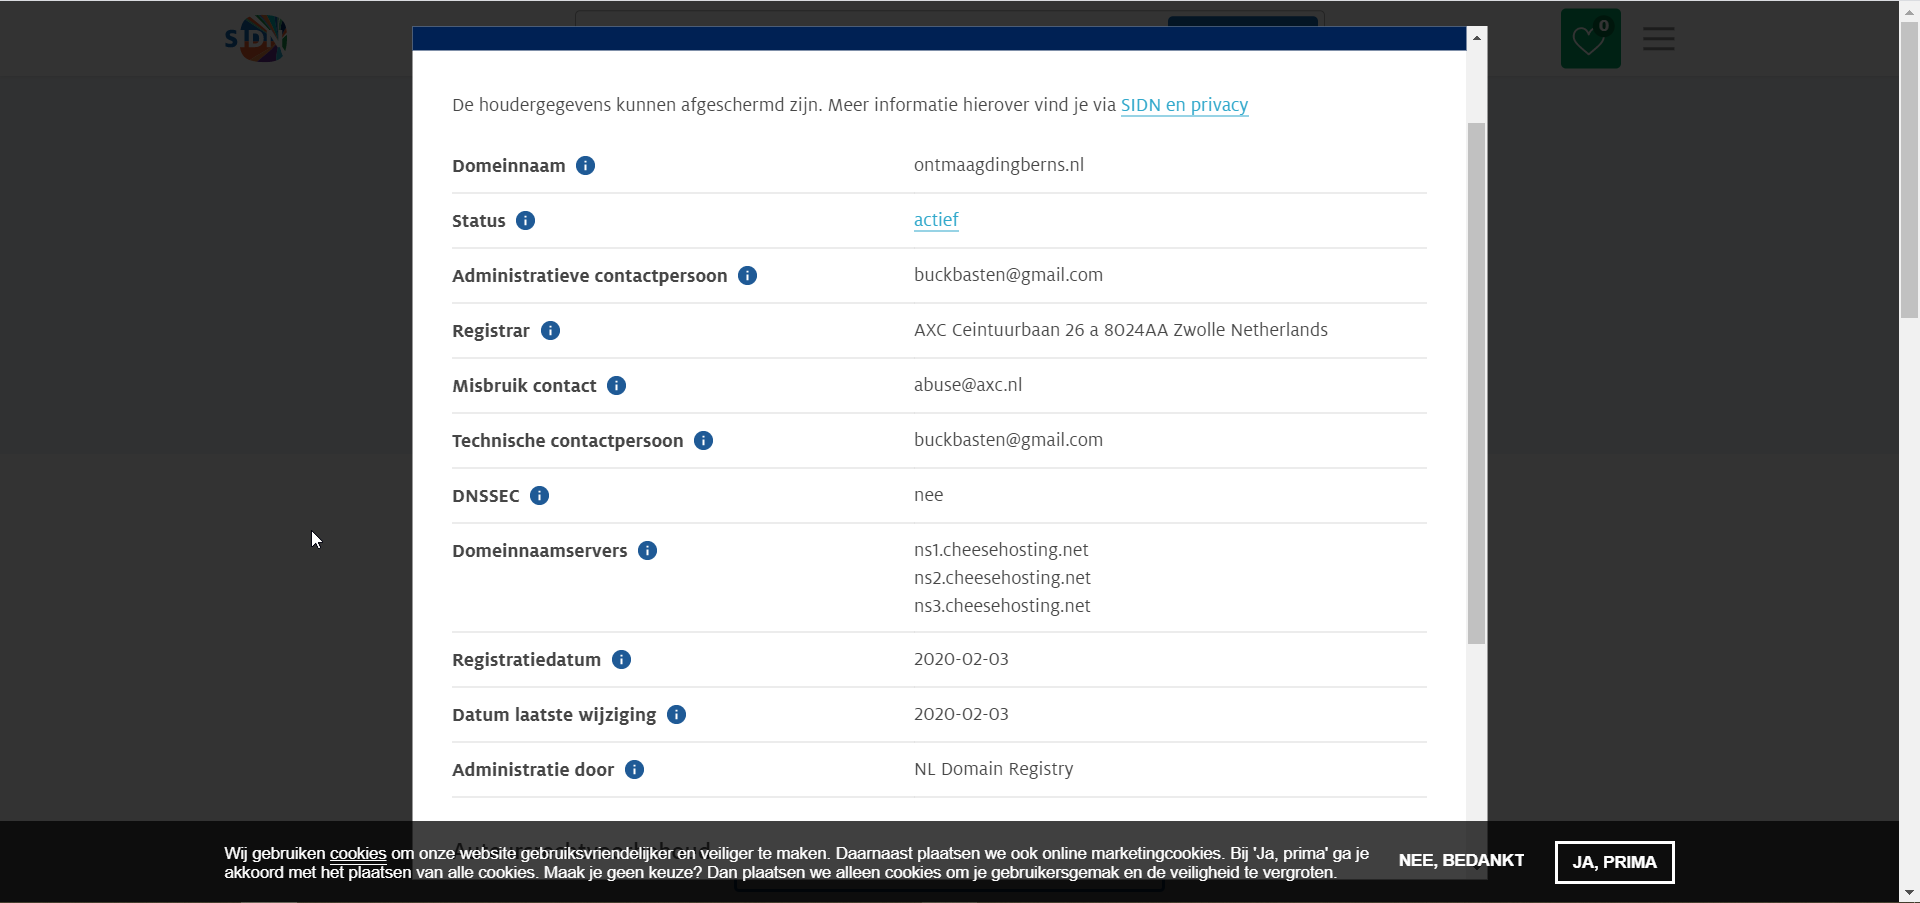The width and height of the screenshot is (1920, 903).
Task: Decline cookies with NEE, BEDANKT
Action: pos(1461,861)
